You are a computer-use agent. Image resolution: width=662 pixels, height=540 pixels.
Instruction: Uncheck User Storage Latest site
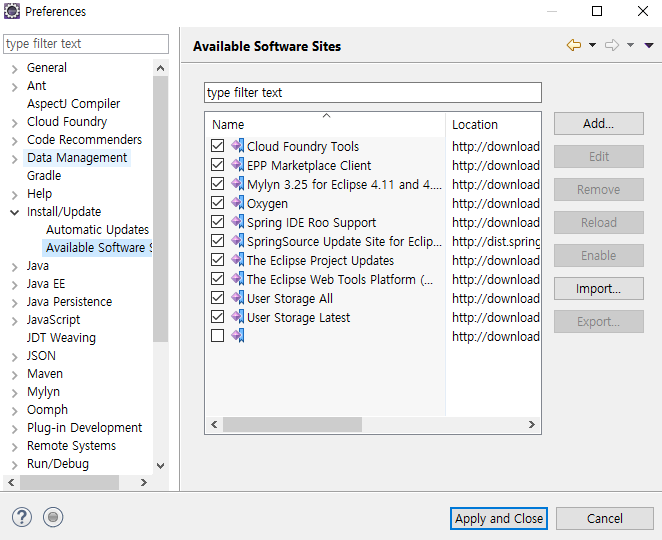pos(217,317)
